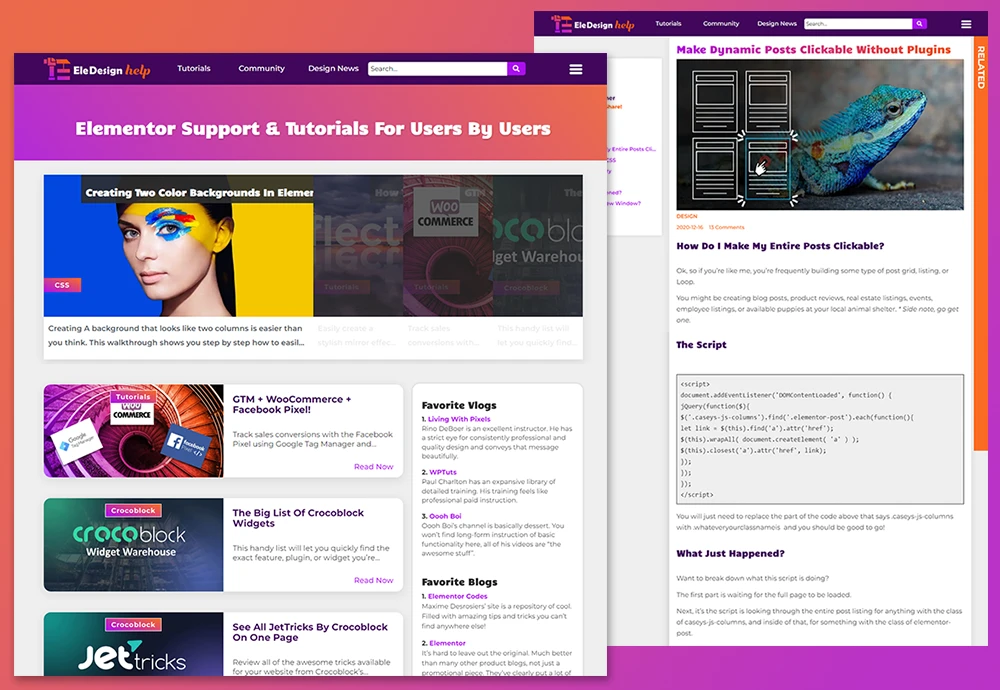Click the EleDesign help logo in front window
Screen dimensions: 1000x690
coord(97,69)
